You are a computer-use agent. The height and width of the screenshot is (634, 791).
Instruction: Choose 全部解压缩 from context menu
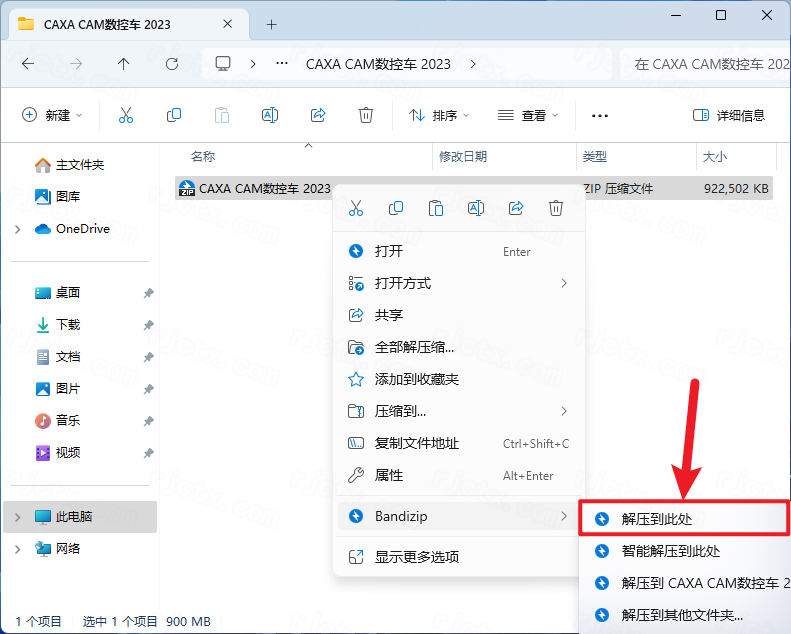(414, 348)
